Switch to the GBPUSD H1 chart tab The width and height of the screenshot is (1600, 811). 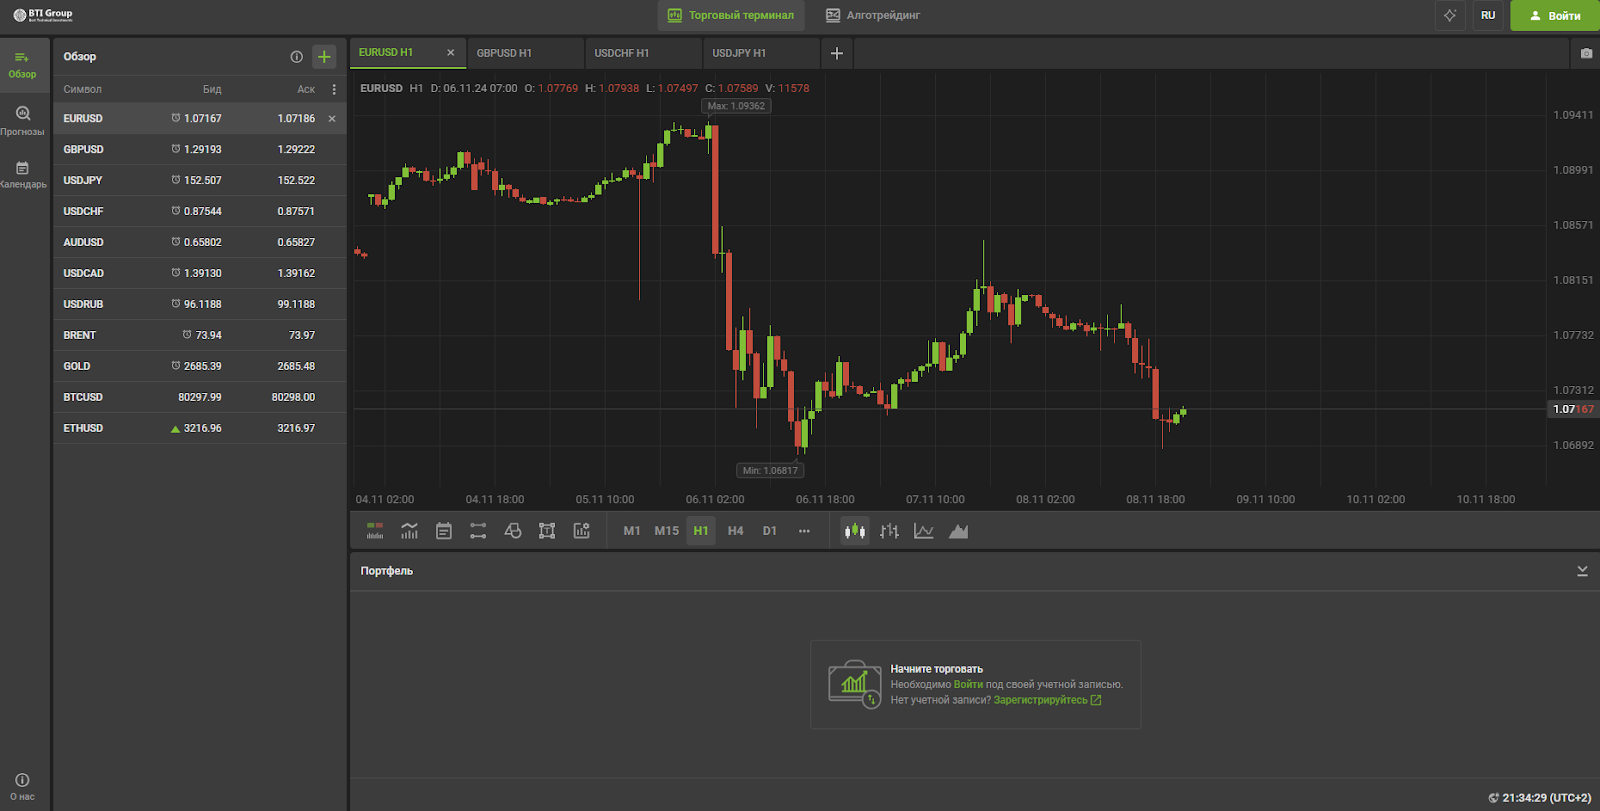(x=504, y=53)
